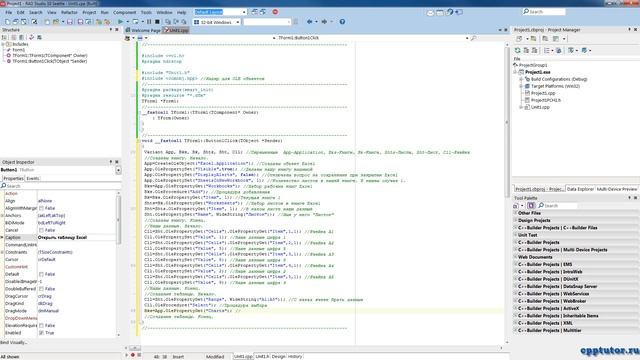Open the 32-bit Windows platform dropdown

point(238,22)
